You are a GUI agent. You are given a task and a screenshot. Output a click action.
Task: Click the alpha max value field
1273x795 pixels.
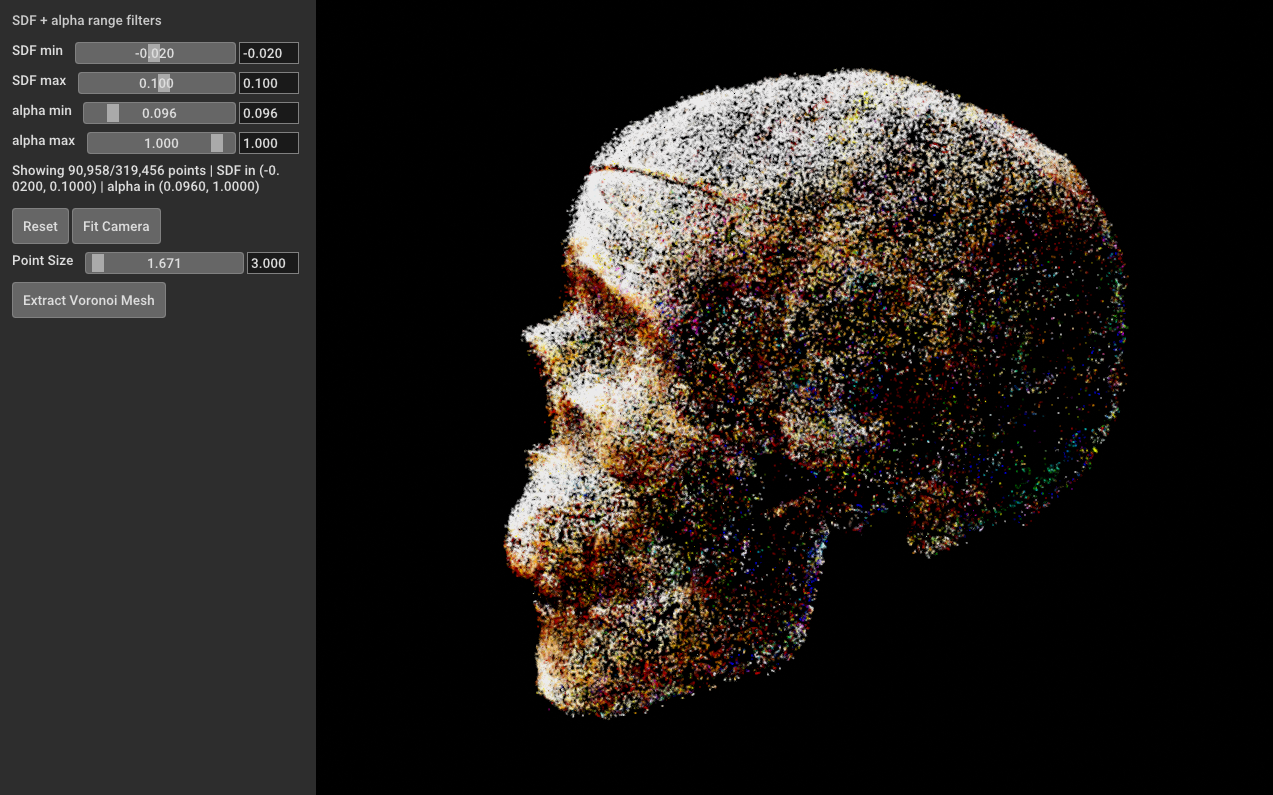click(x=268, y=143)
